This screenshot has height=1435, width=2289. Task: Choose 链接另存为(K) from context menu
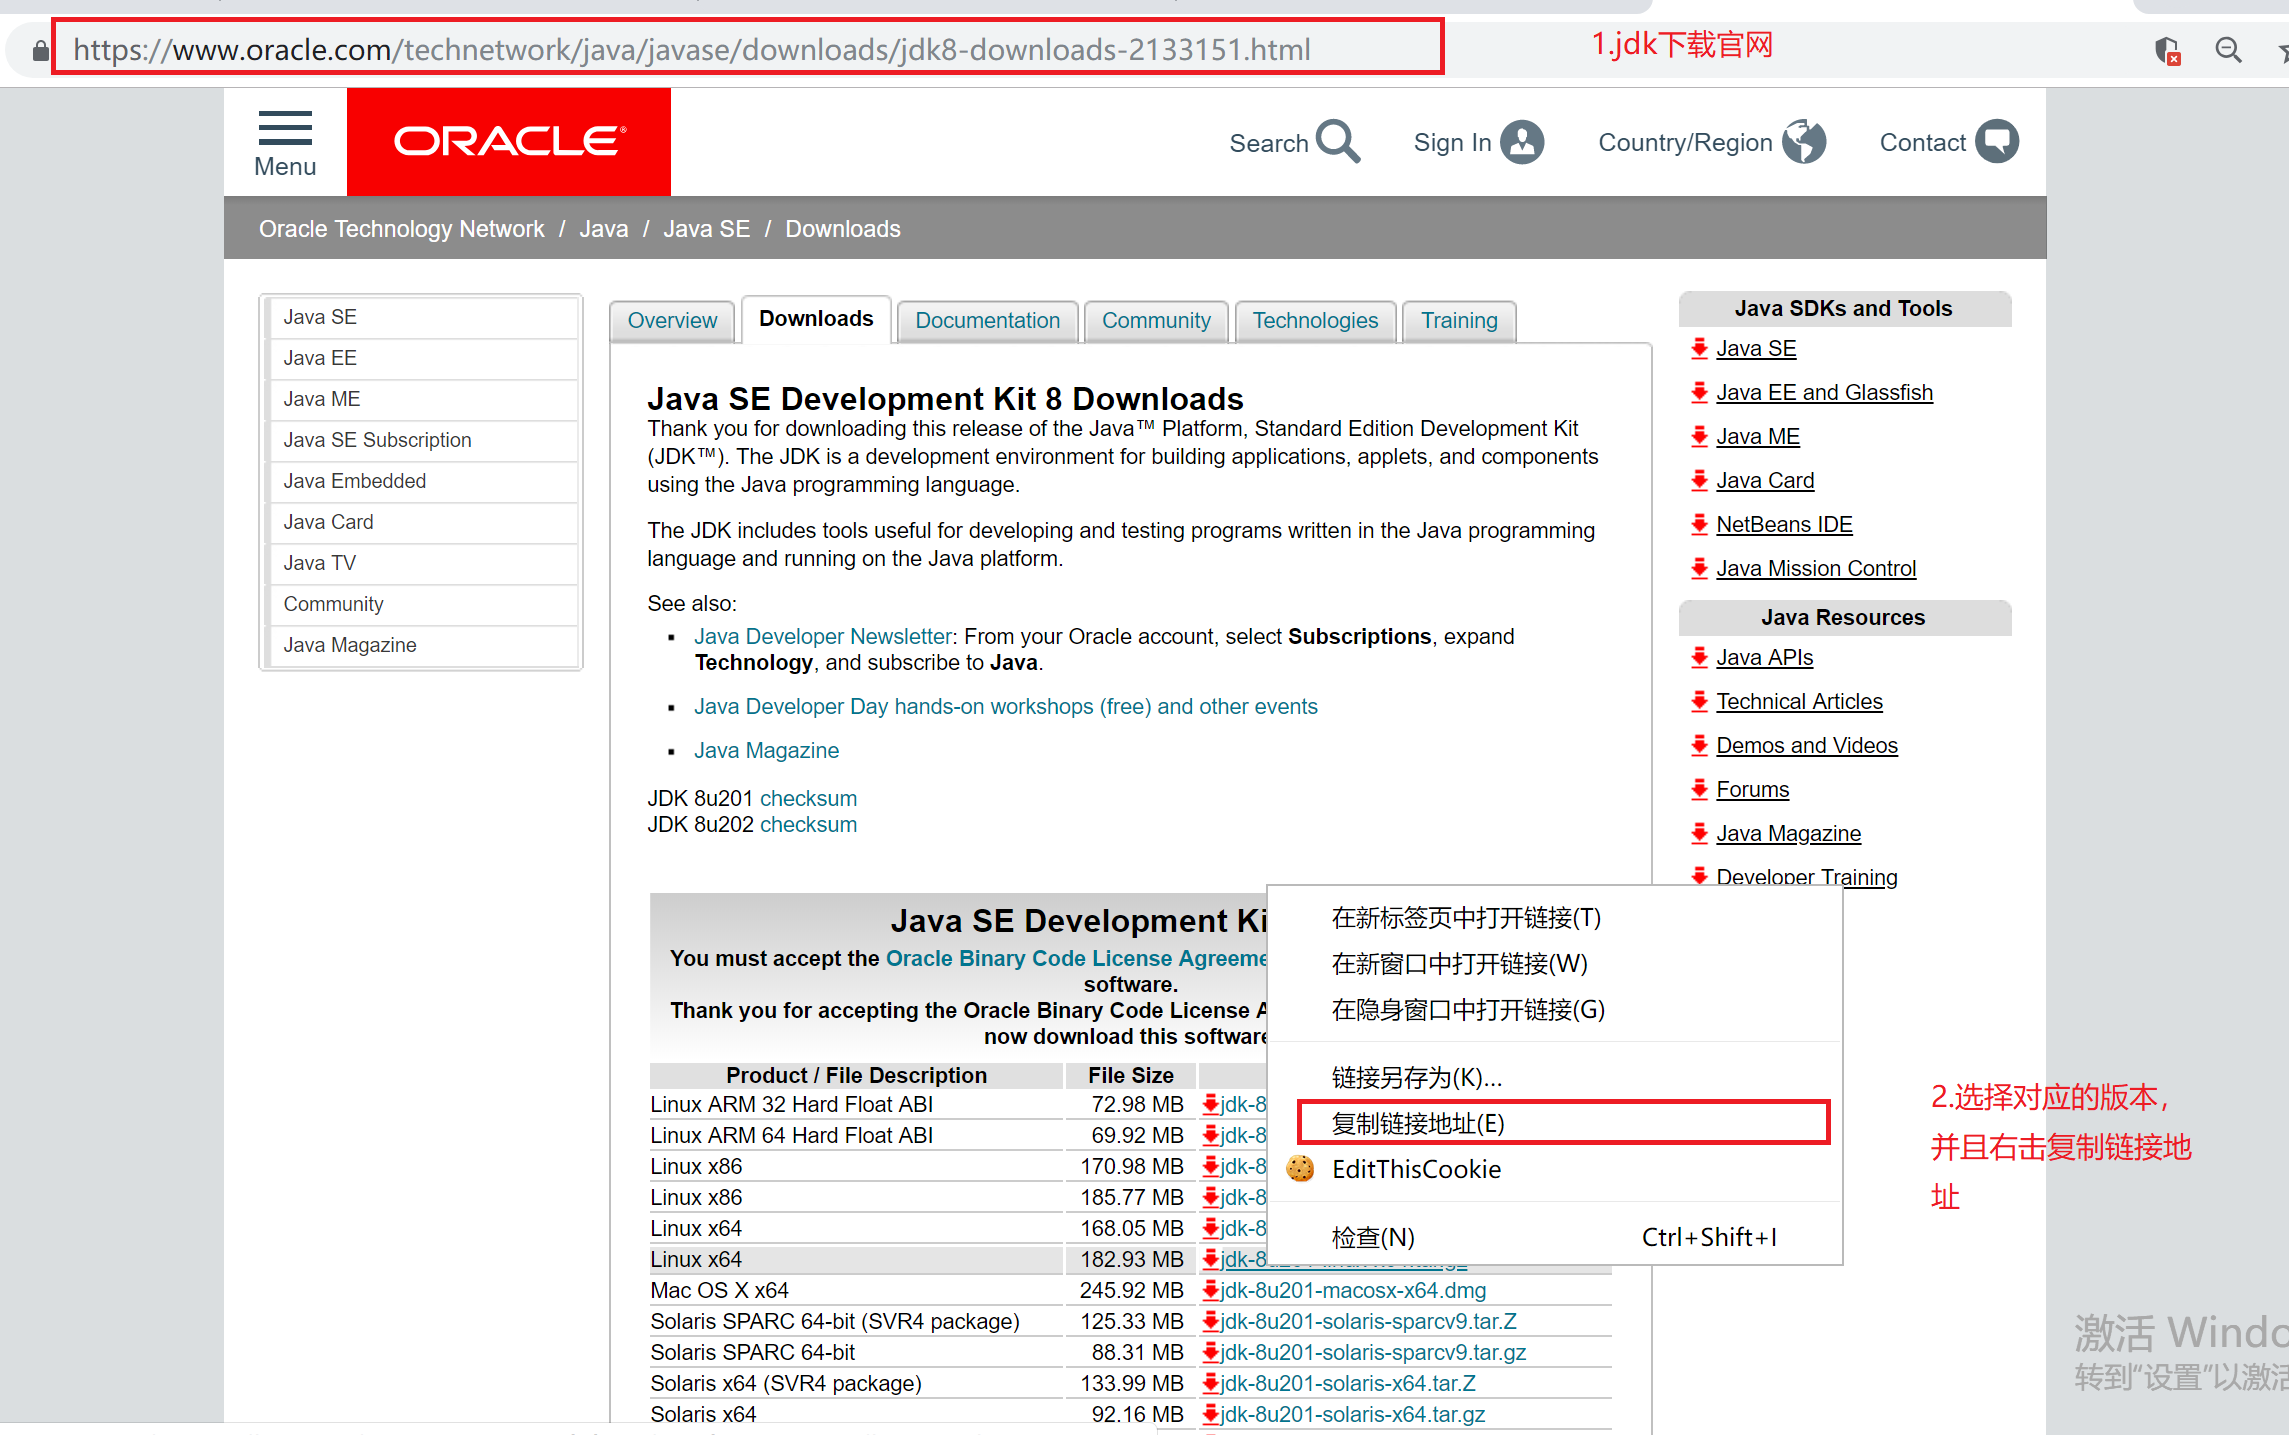pos(1416,1077)
